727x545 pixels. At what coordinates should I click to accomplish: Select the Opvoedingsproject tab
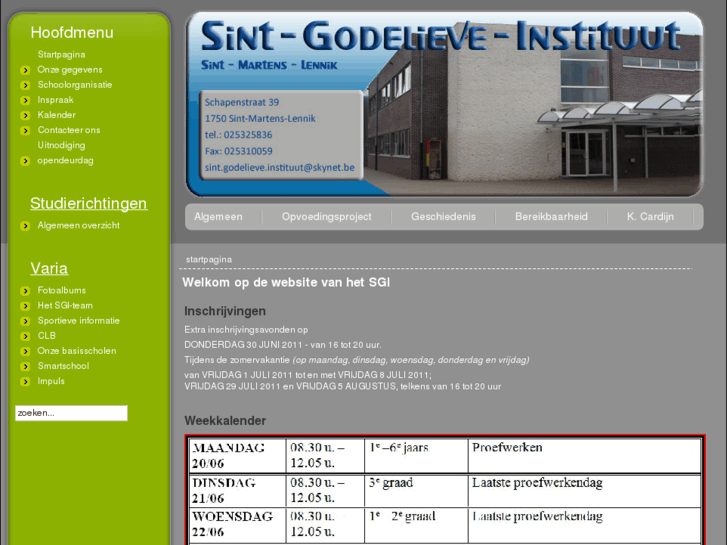point(326,217)
